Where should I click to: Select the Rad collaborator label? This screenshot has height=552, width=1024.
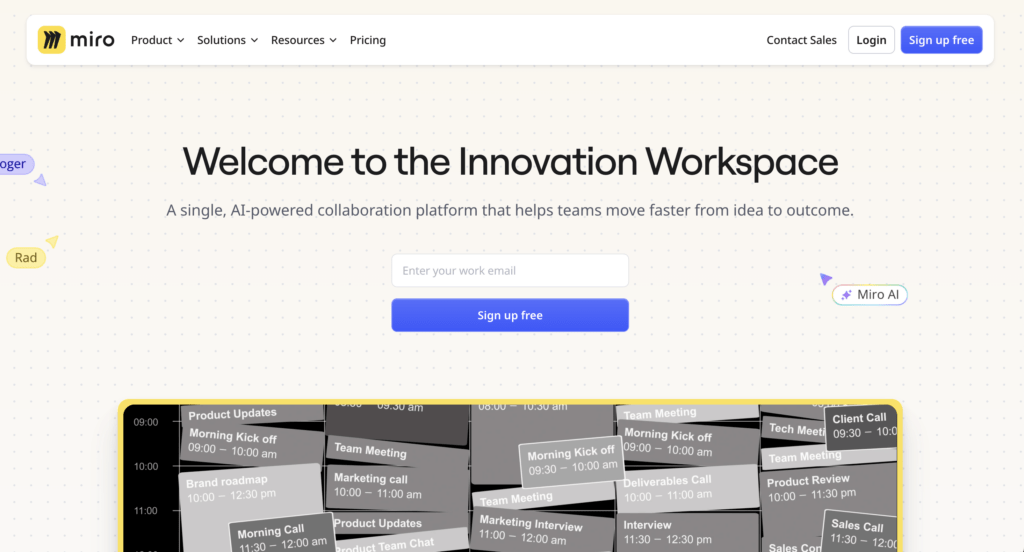(26, 258)
